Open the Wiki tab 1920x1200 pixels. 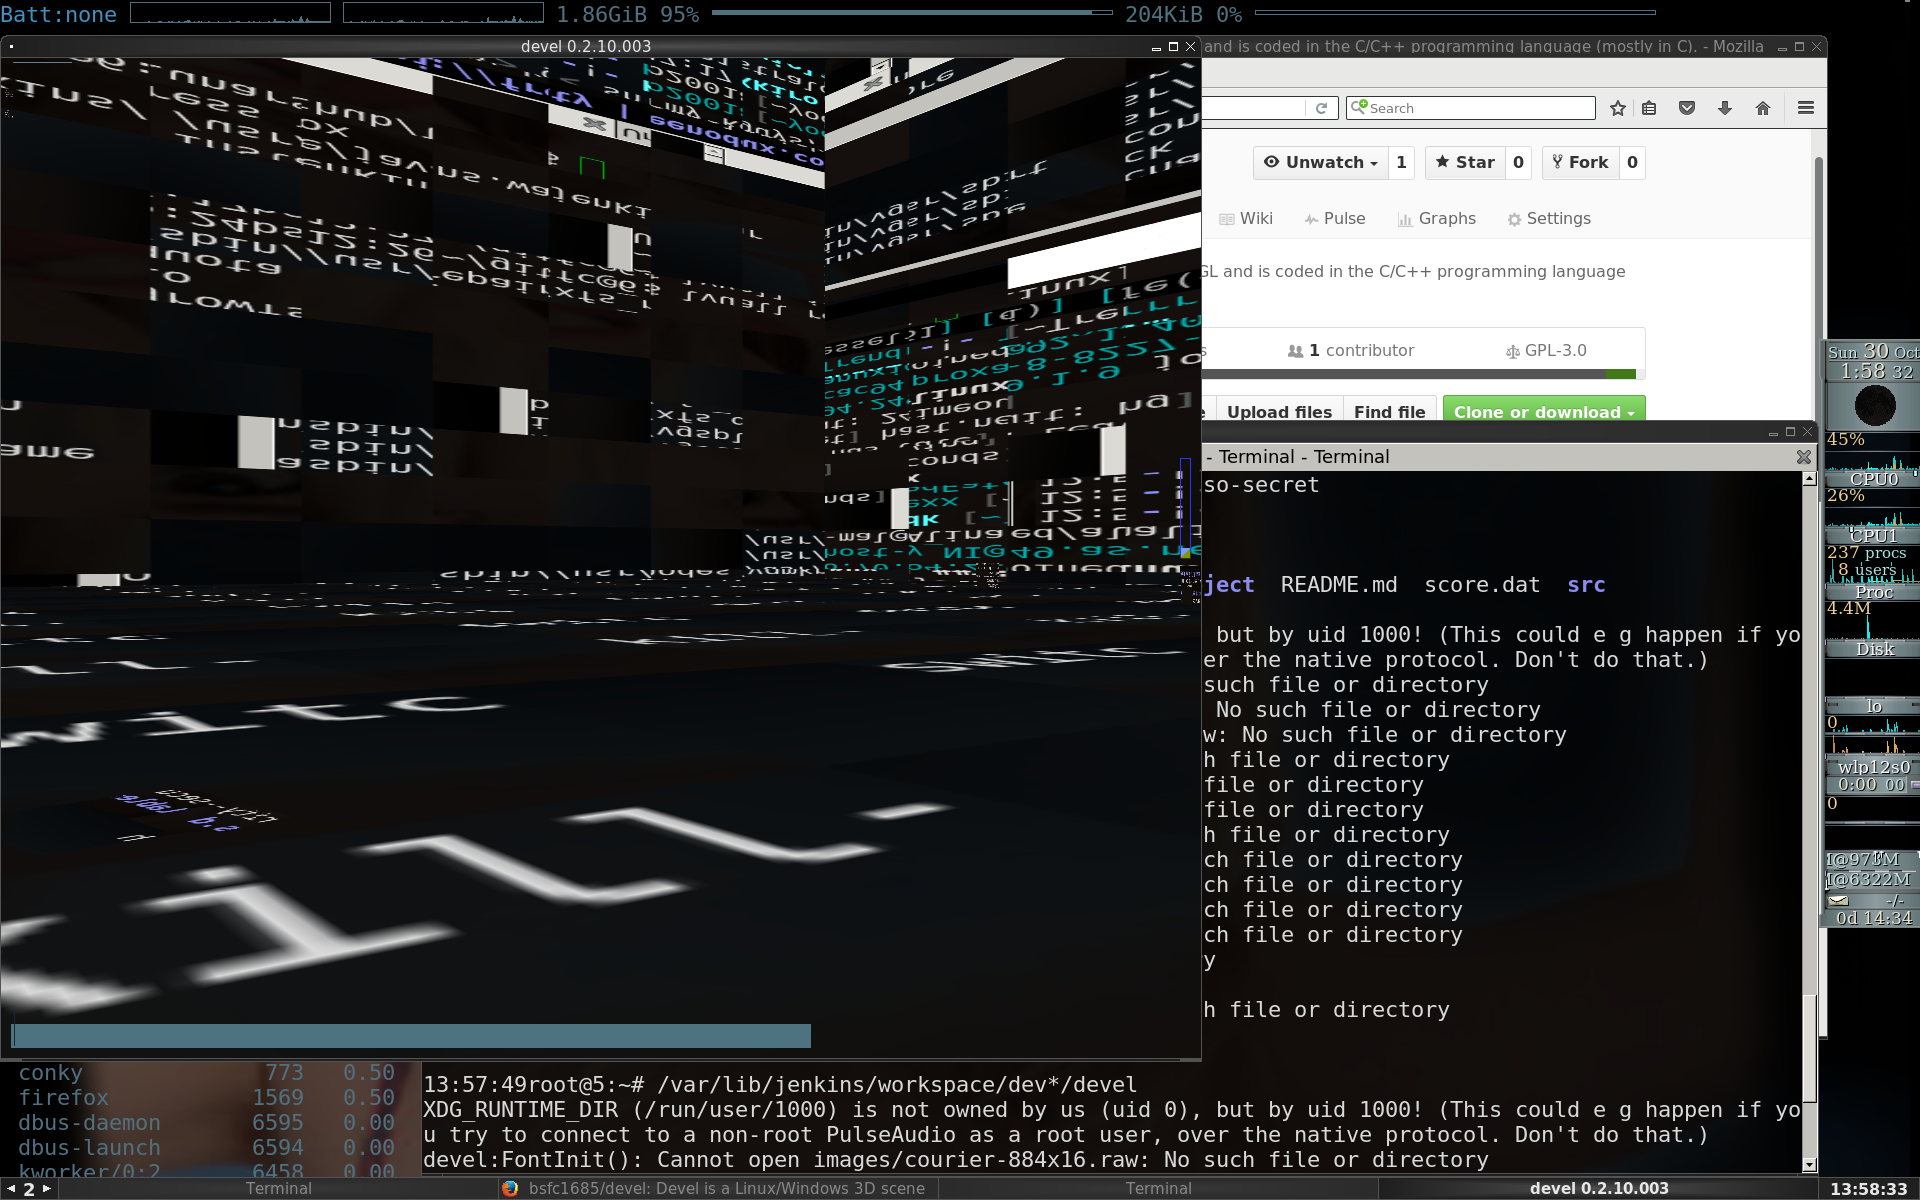pyautogui.click(x=1246, y=218)
